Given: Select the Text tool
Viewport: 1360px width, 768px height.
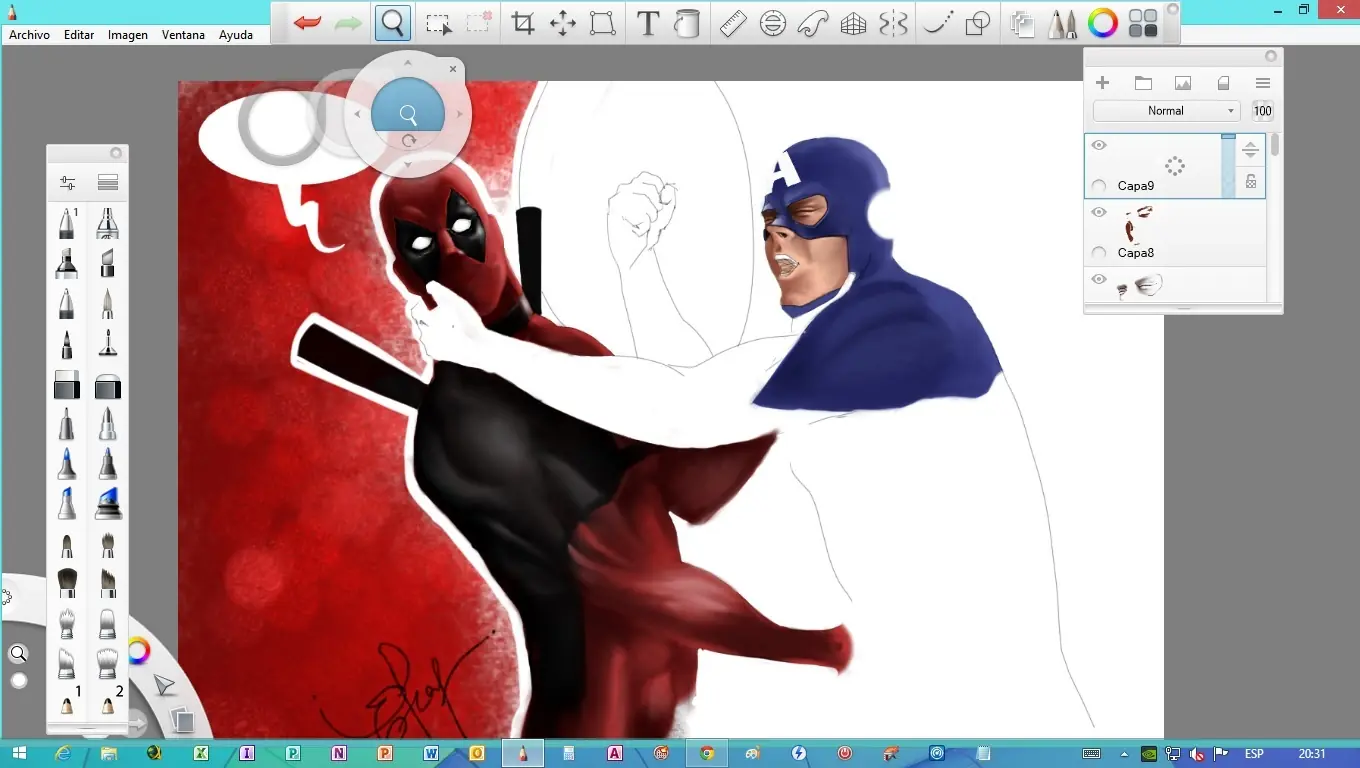Looking at the screenshot, I should [648, 23].
